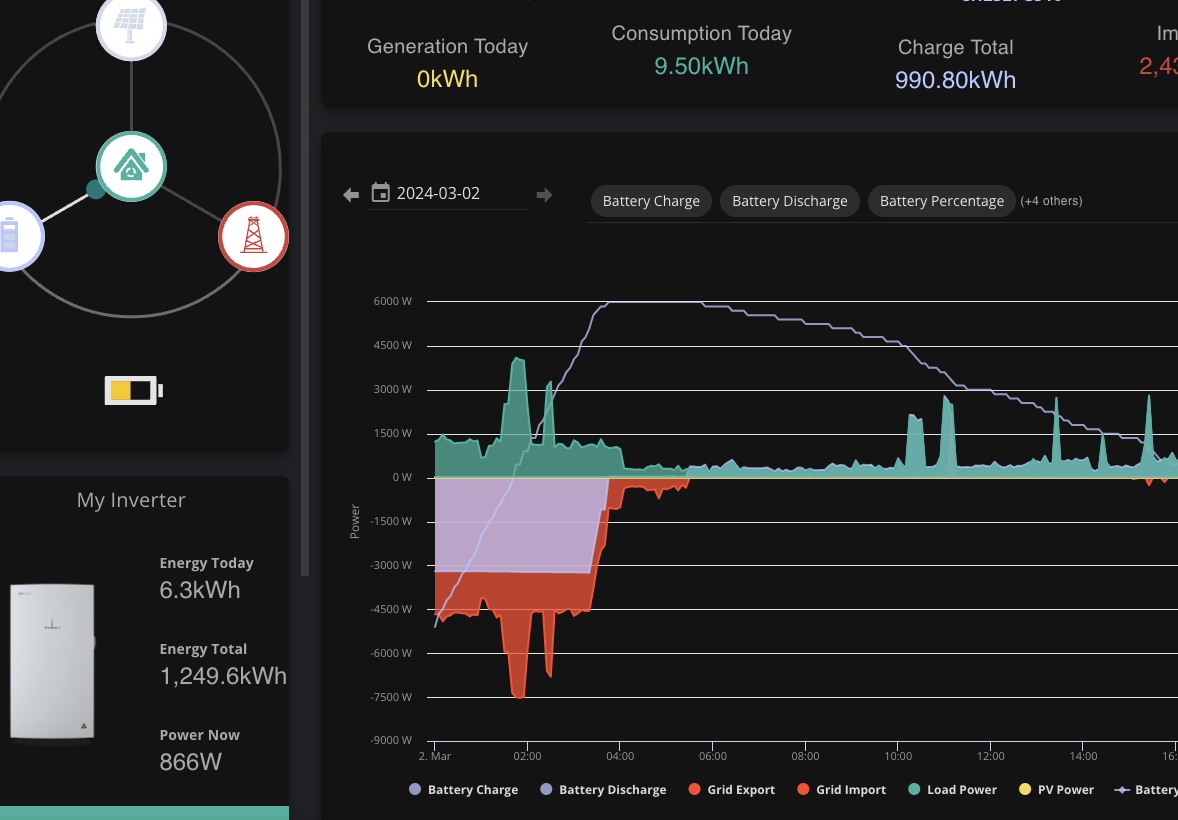Toggle Grid Export legend series
1178x820 pixels.
732,789
